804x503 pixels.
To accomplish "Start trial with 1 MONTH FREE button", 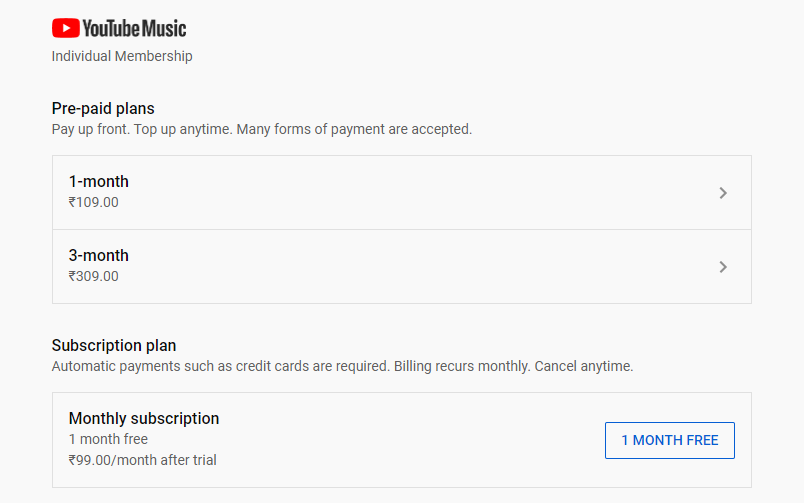I will 670,440.
